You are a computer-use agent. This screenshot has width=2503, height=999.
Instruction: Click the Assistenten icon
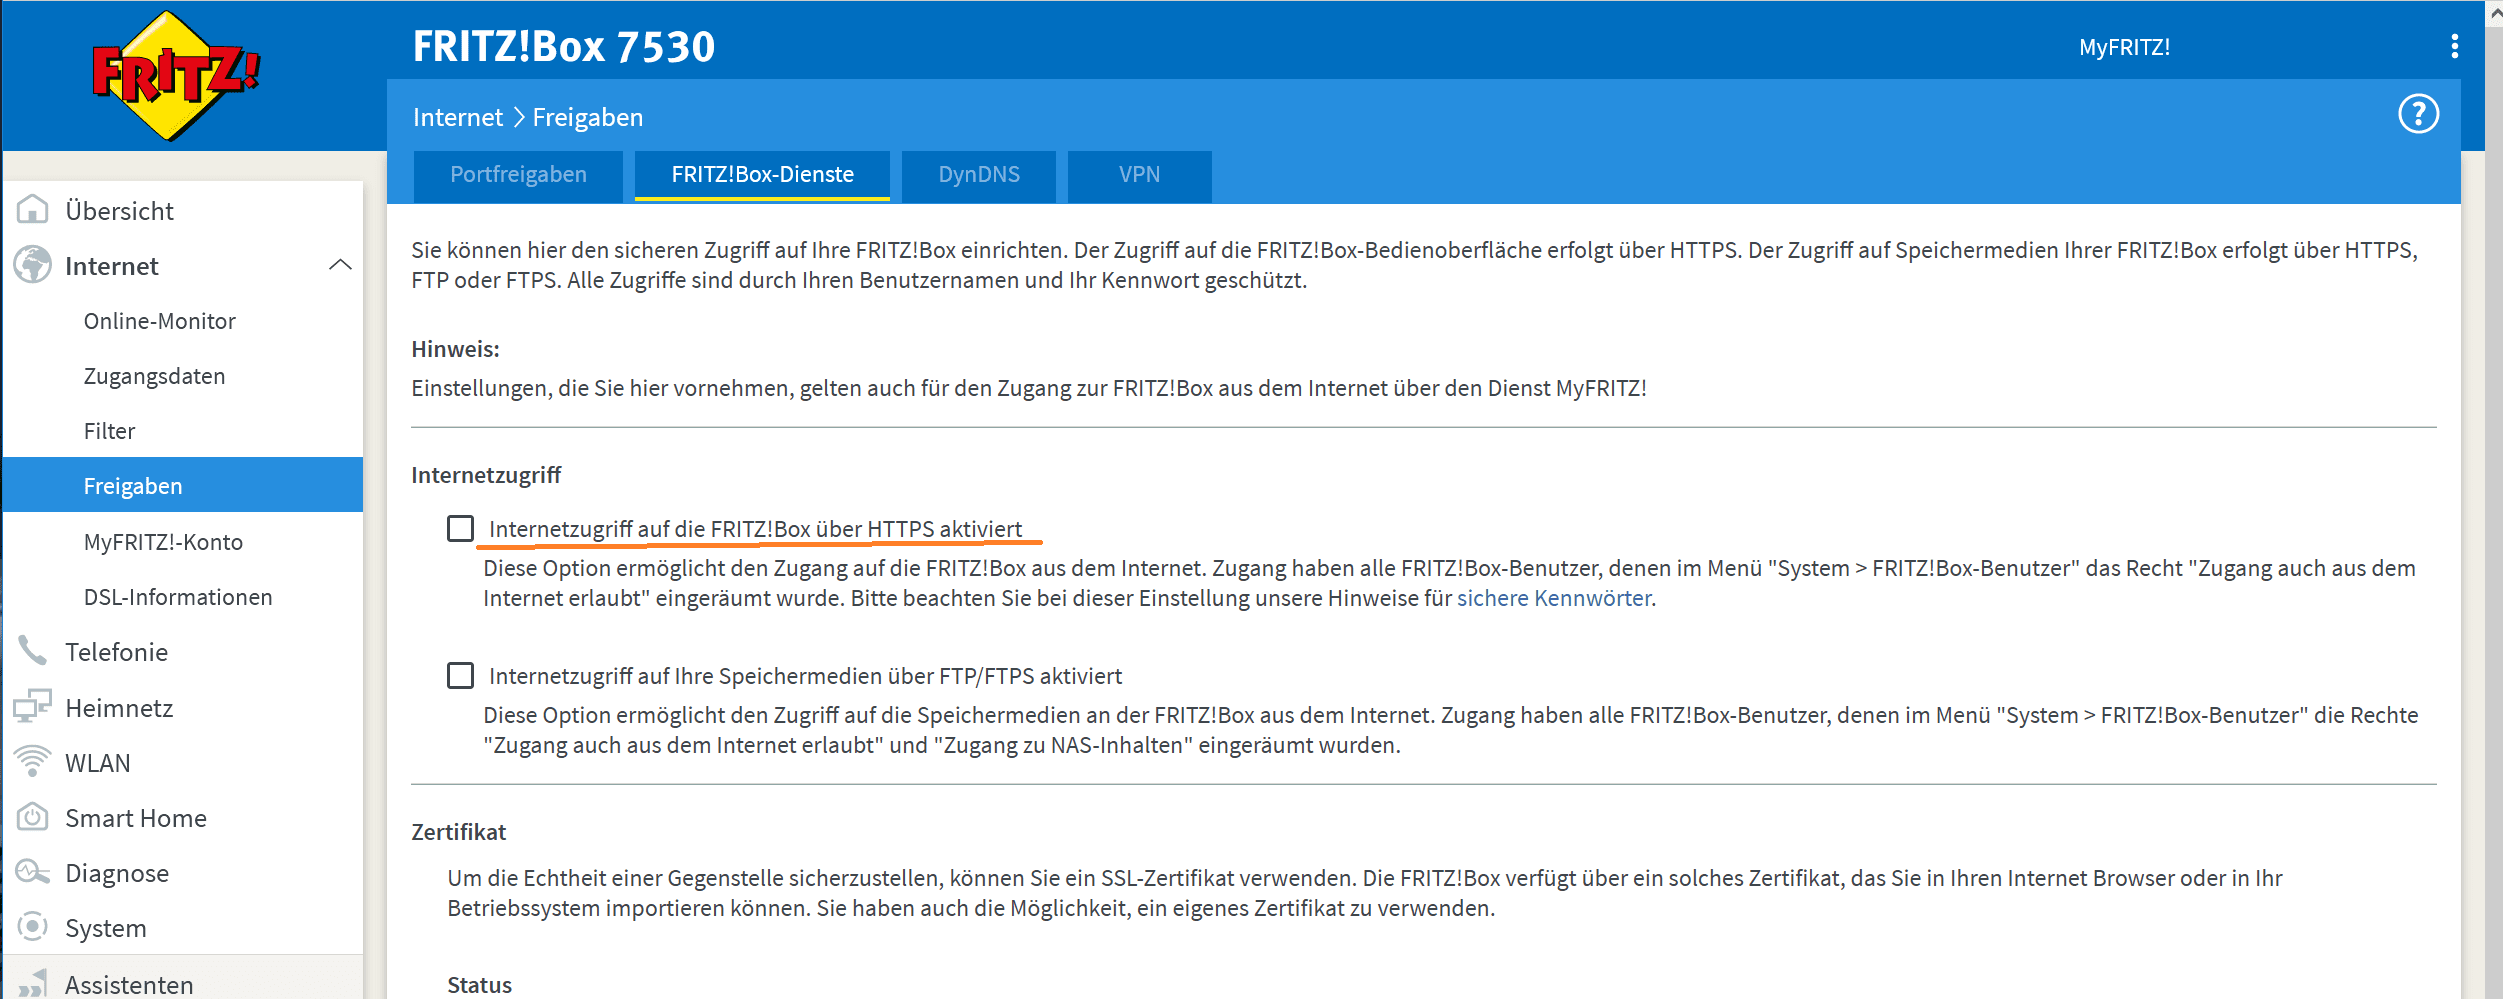click(32, 984)
